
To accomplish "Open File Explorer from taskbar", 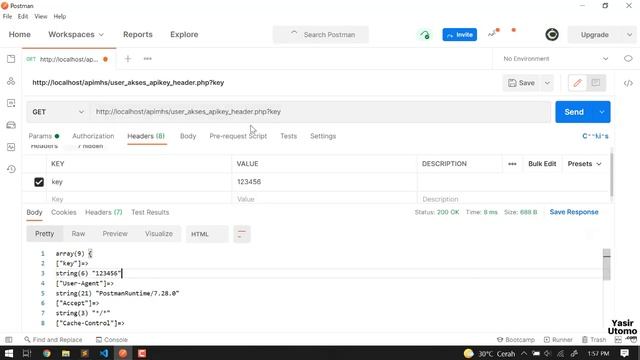I will coord(66,353).
